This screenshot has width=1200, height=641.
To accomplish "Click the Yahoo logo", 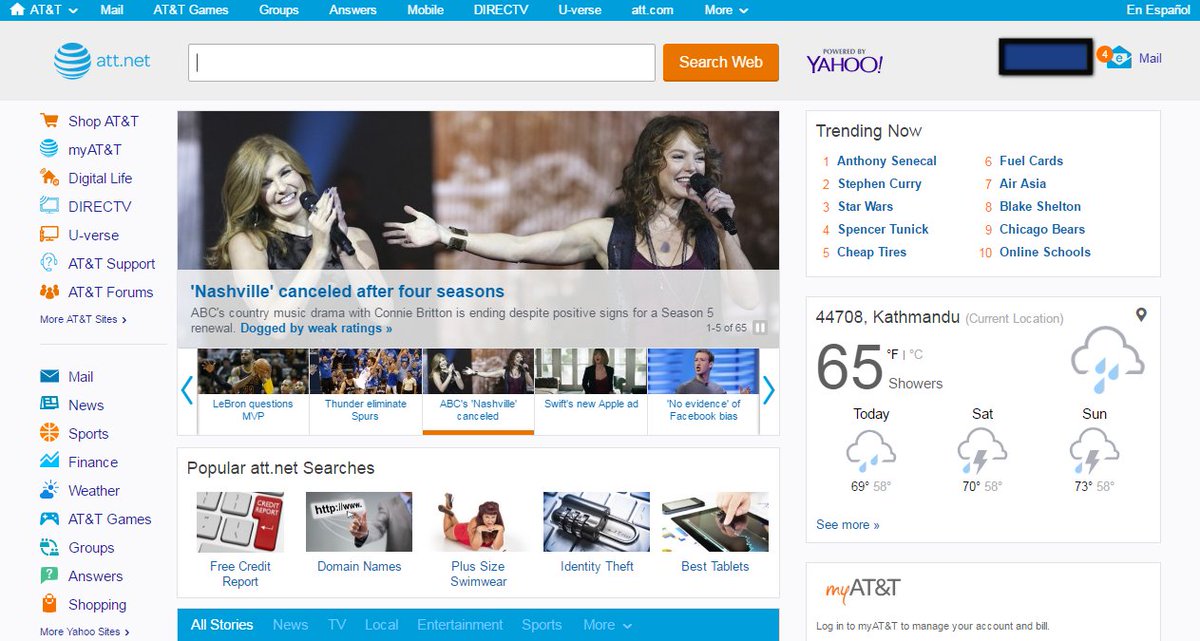I will click(845, 62).
